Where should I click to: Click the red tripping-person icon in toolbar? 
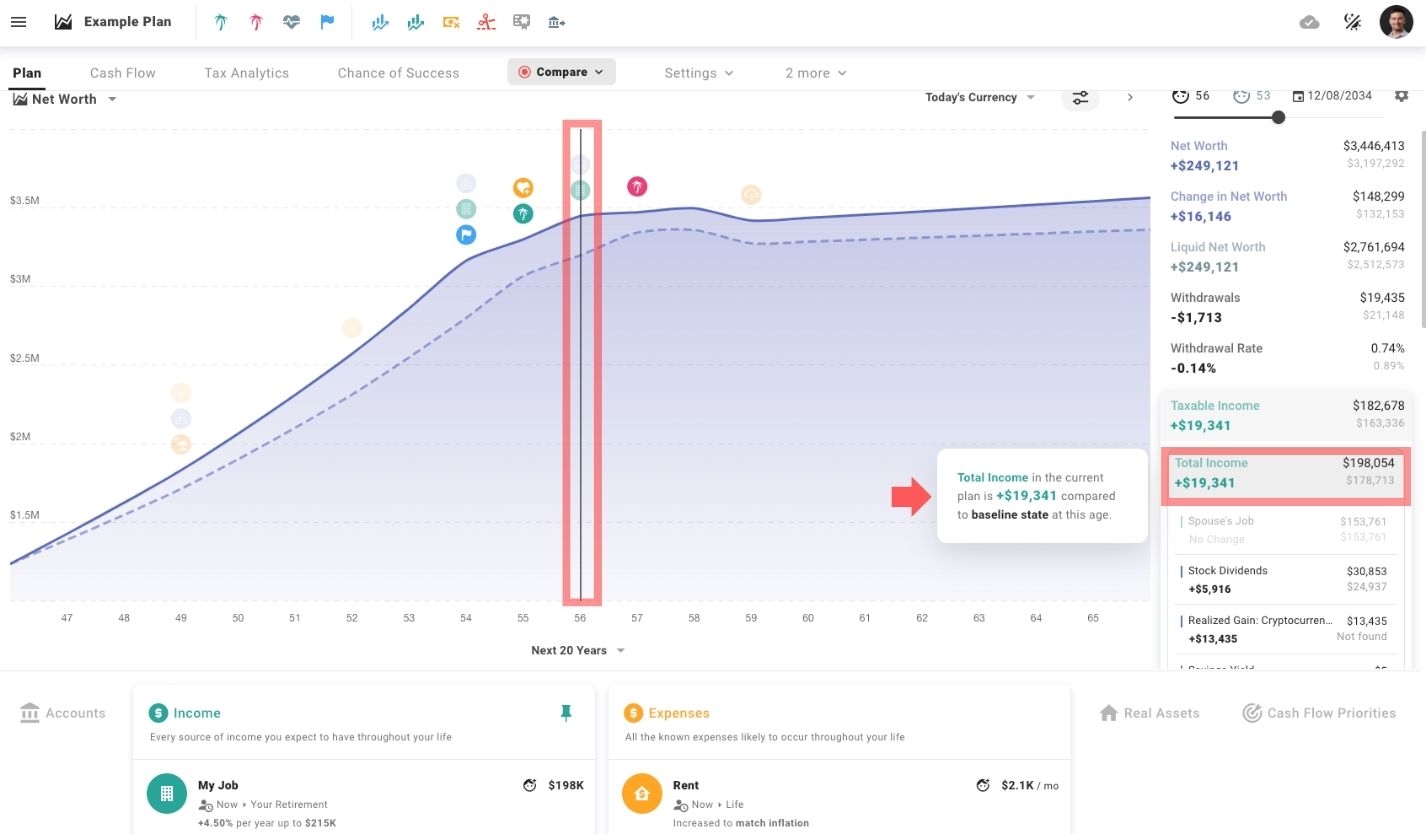tap(486, 22)
